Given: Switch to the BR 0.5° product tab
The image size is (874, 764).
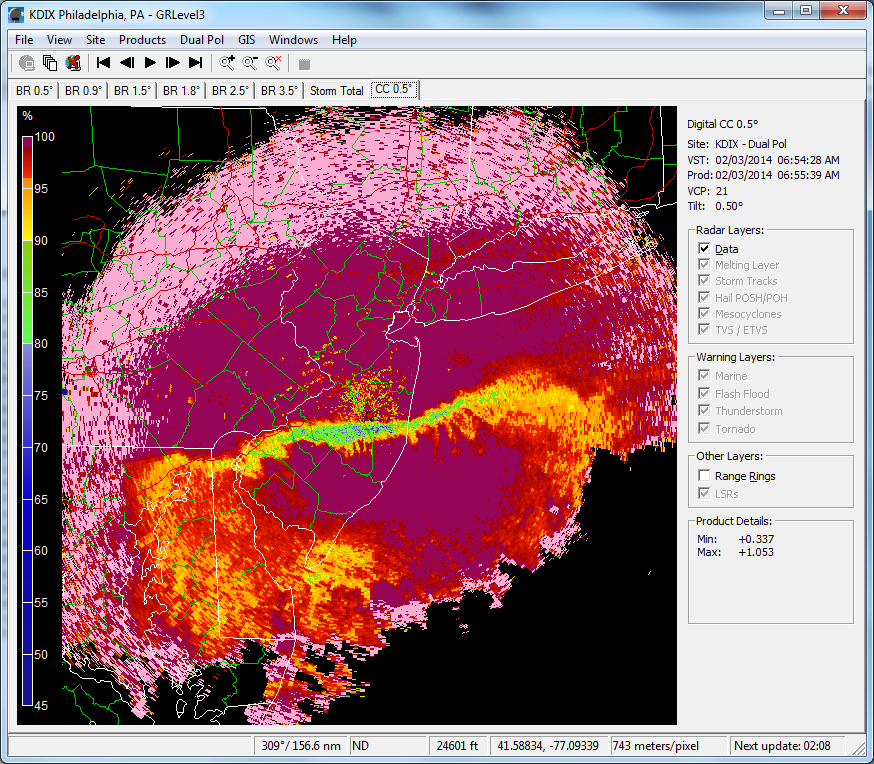Looking at the screenshot, I should point(34,90).
